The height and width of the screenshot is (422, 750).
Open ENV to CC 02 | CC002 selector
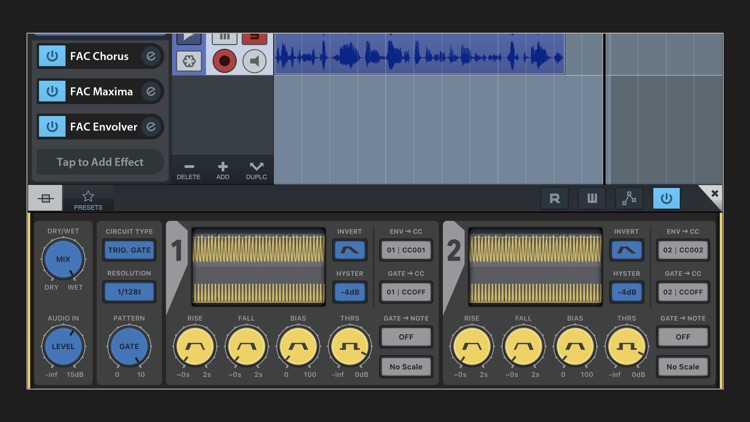point(683,250)
